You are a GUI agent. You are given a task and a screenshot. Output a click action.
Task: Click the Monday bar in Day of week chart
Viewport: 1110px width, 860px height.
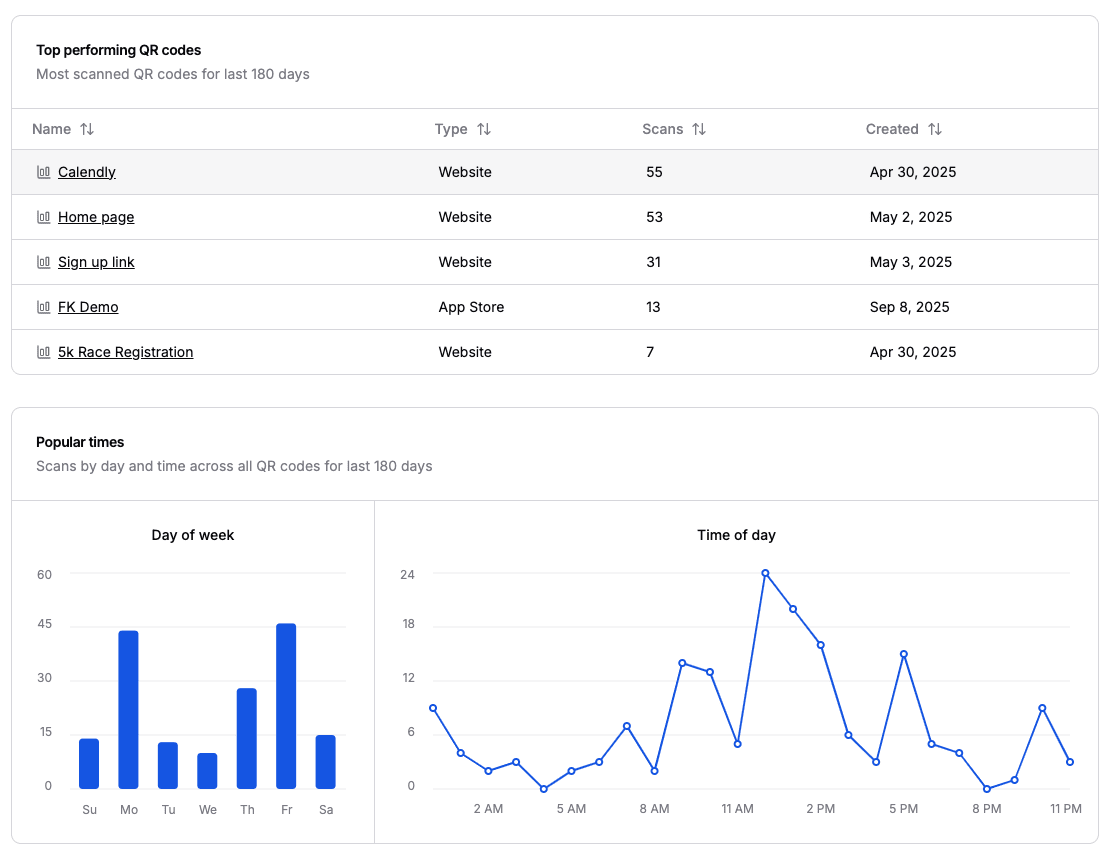click(128, 709)
